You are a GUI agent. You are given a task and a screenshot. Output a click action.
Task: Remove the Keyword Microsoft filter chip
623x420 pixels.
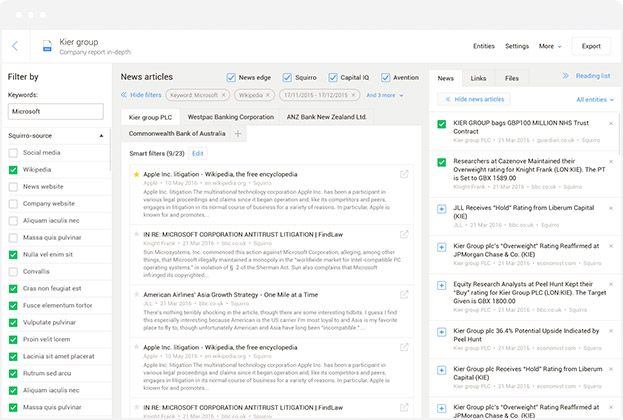point(224,95)
